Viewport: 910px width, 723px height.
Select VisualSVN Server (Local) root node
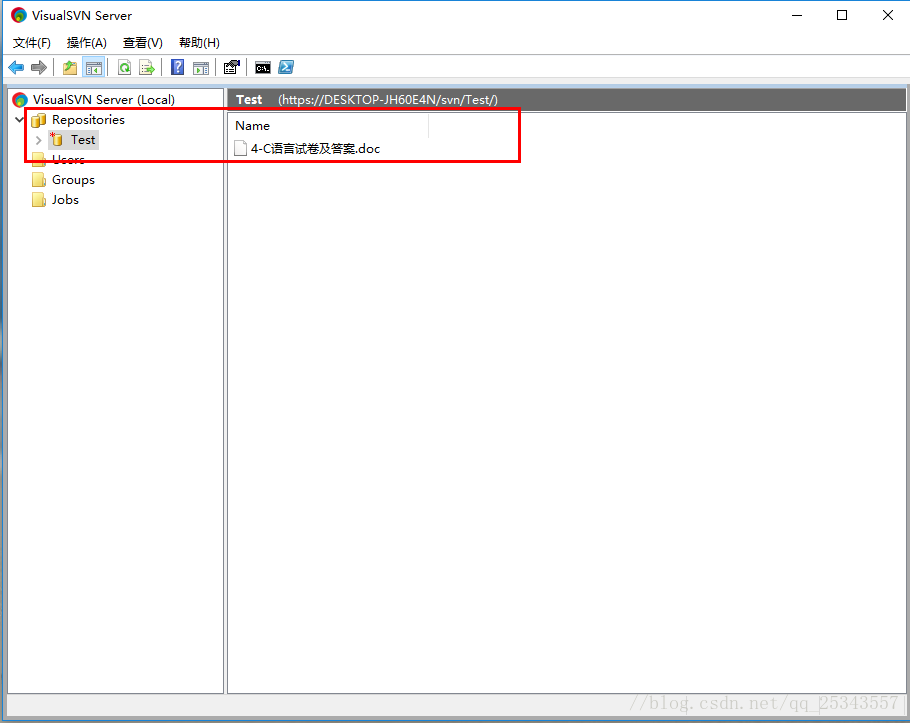coord(104,100)
